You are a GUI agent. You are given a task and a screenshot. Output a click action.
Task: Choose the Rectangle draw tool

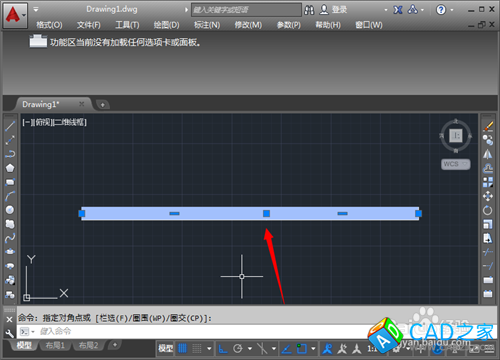10,182
